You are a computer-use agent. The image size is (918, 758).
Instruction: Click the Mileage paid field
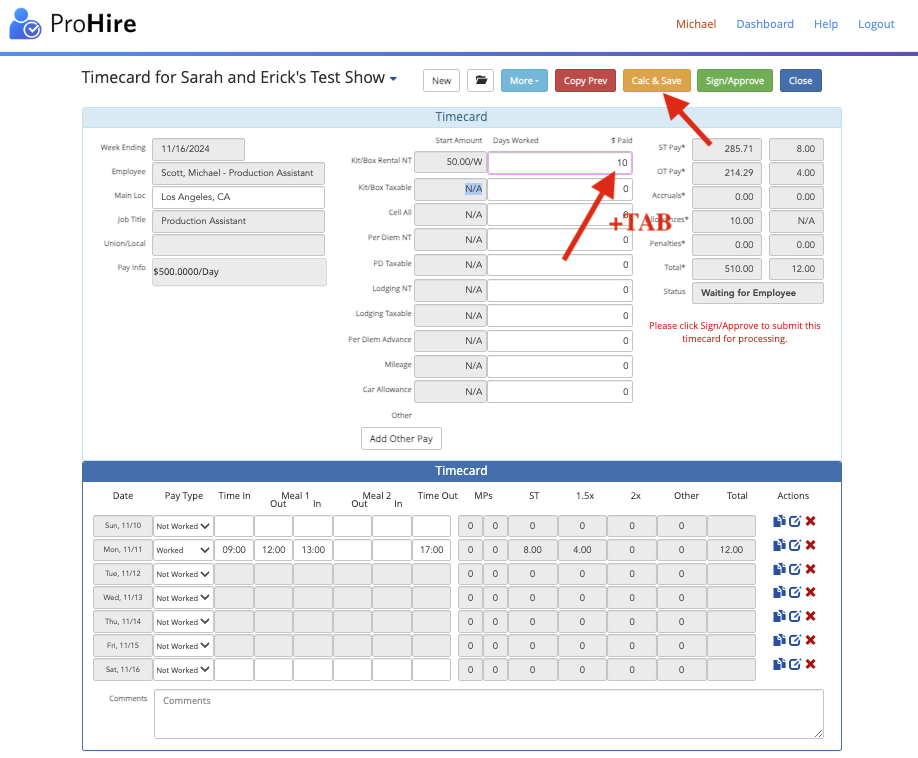click(560, 366)
